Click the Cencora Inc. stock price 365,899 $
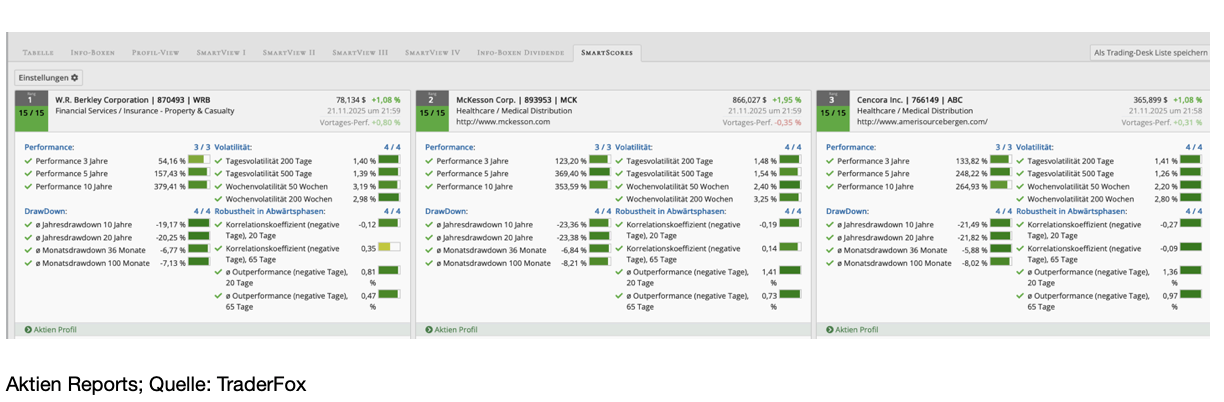 click(1135, 100)
